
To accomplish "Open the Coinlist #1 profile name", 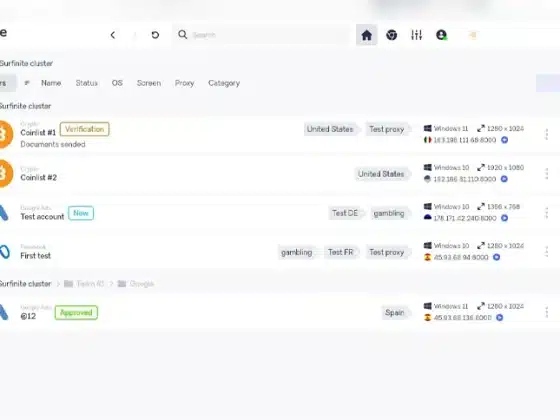I will (38, 132).
